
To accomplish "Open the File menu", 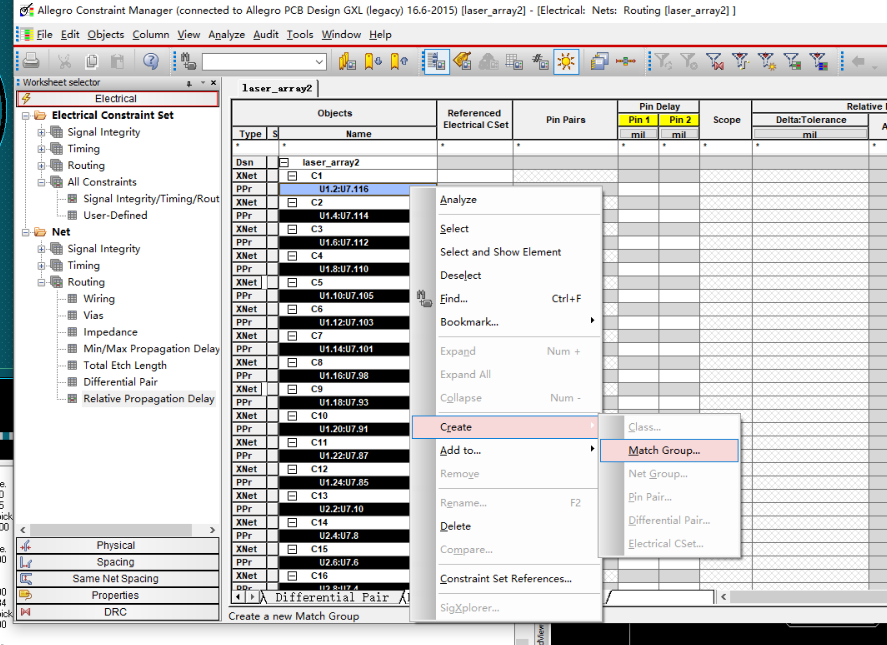I will [x=44, y=35].
